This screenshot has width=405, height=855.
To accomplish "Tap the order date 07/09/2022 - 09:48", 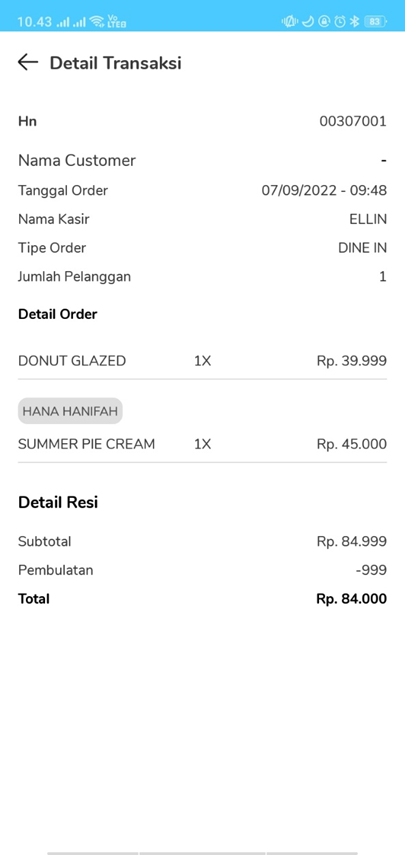I will [x=324, y=191].
